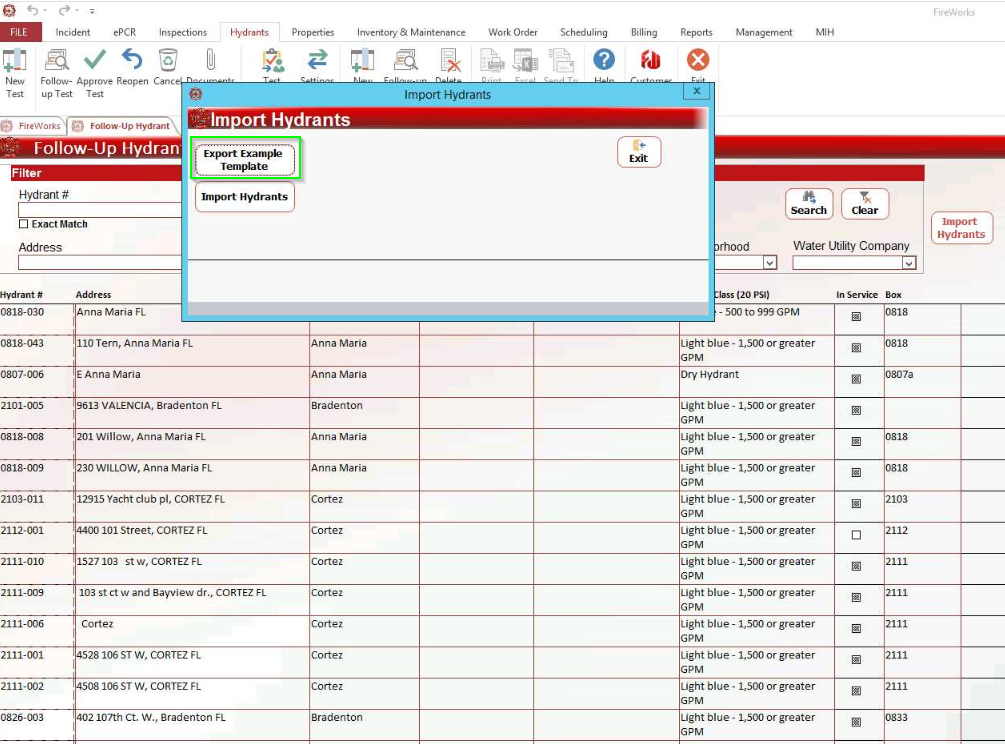Enable the Exact Match checkbox

[24, 224]
